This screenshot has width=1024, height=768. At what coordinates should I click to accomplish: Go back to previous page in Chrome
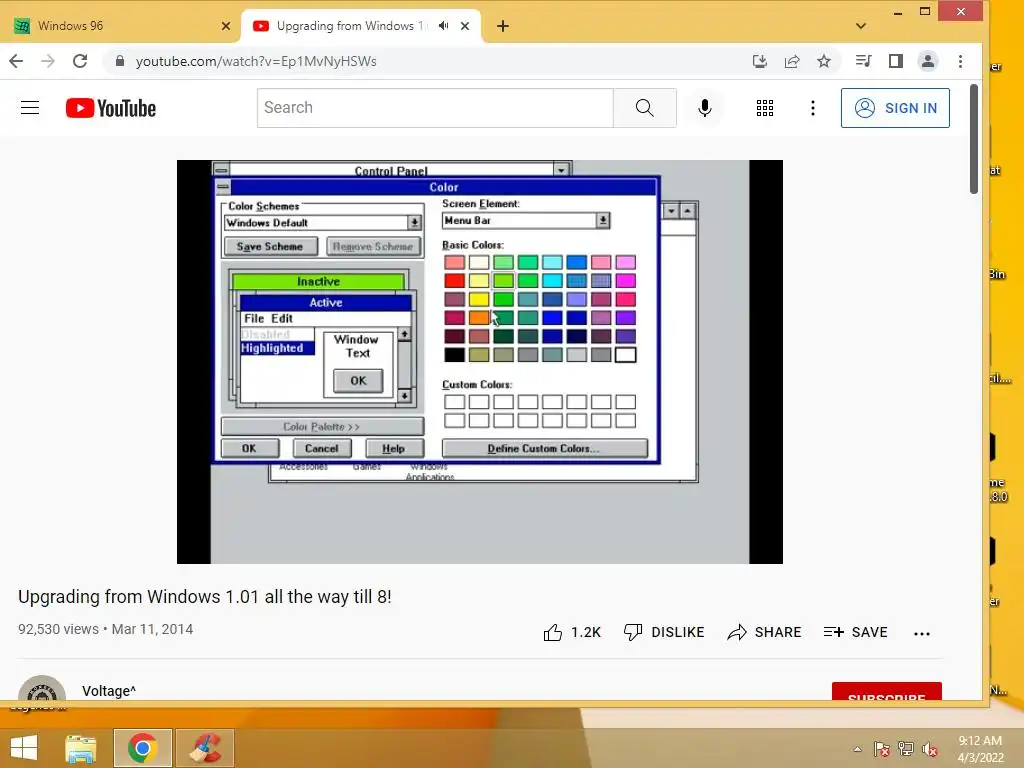[x=16, y=61]
